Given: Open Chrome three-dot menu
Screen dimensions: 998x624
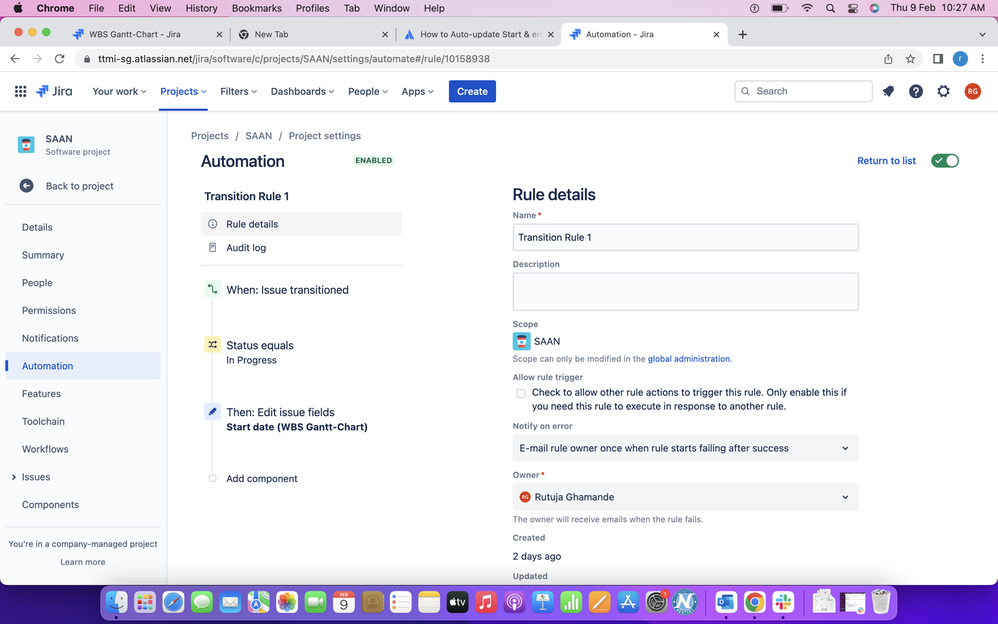Looking at the screenshot, I should [x=982, y=59].
